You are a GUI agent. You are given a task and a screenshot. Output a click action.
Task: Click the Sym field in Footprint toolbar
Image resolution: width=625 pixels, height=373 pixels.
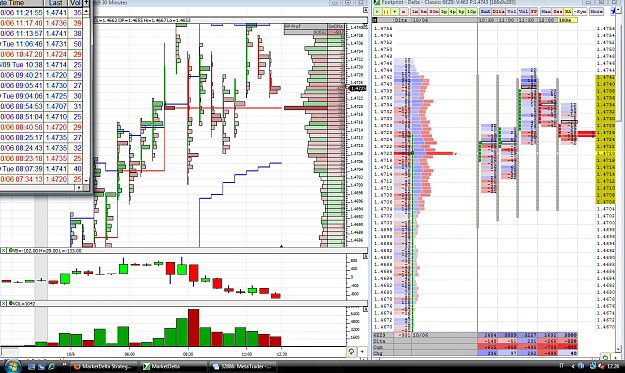[x=580, y=12]
